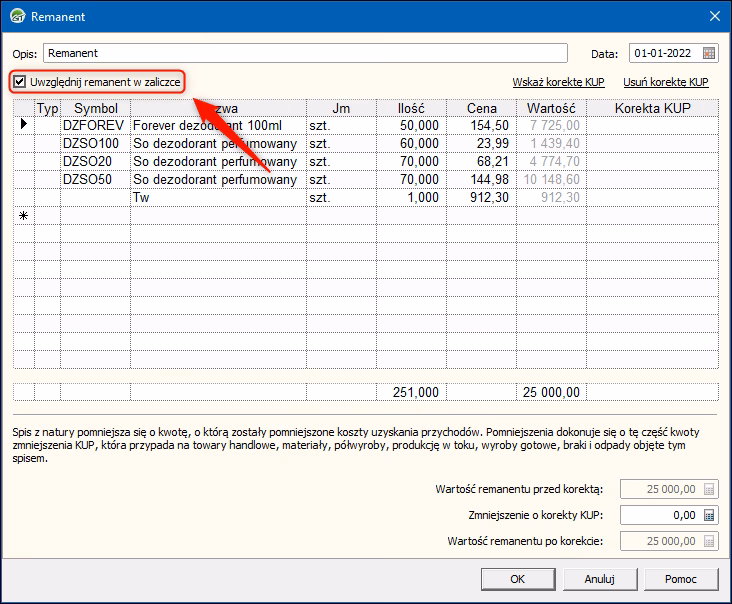The image size is (732, 604).
Task: Toggle Uwzględnij remanent w zaliczce checkbox
Action: [20, 81]
